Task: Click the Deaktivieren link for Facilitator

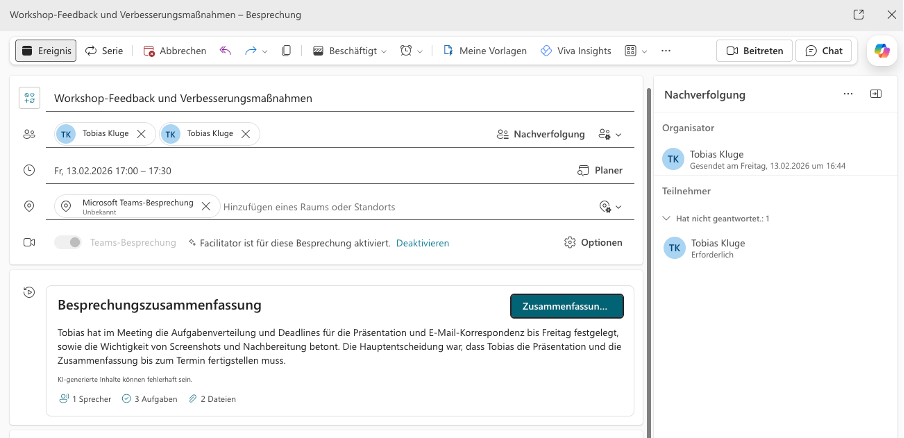Action: point(422,243)
